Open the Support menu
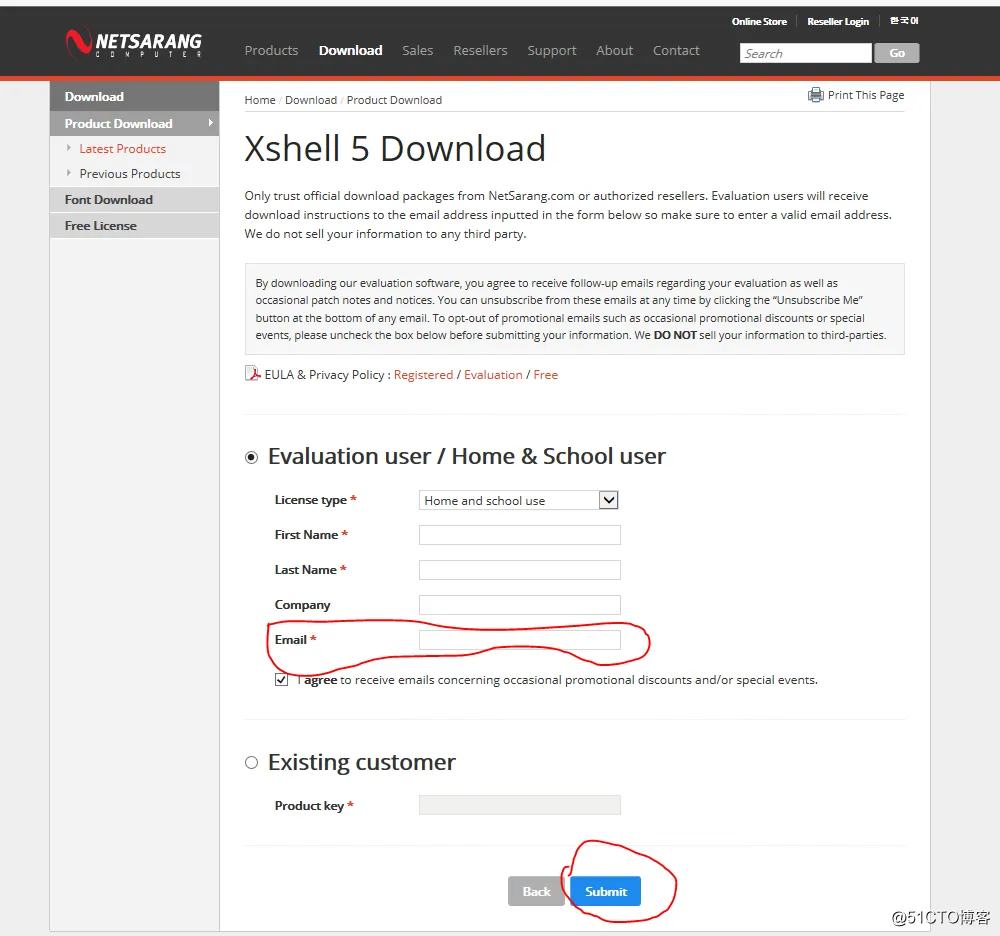The image size is (1000, 936). tap(552, 50)
